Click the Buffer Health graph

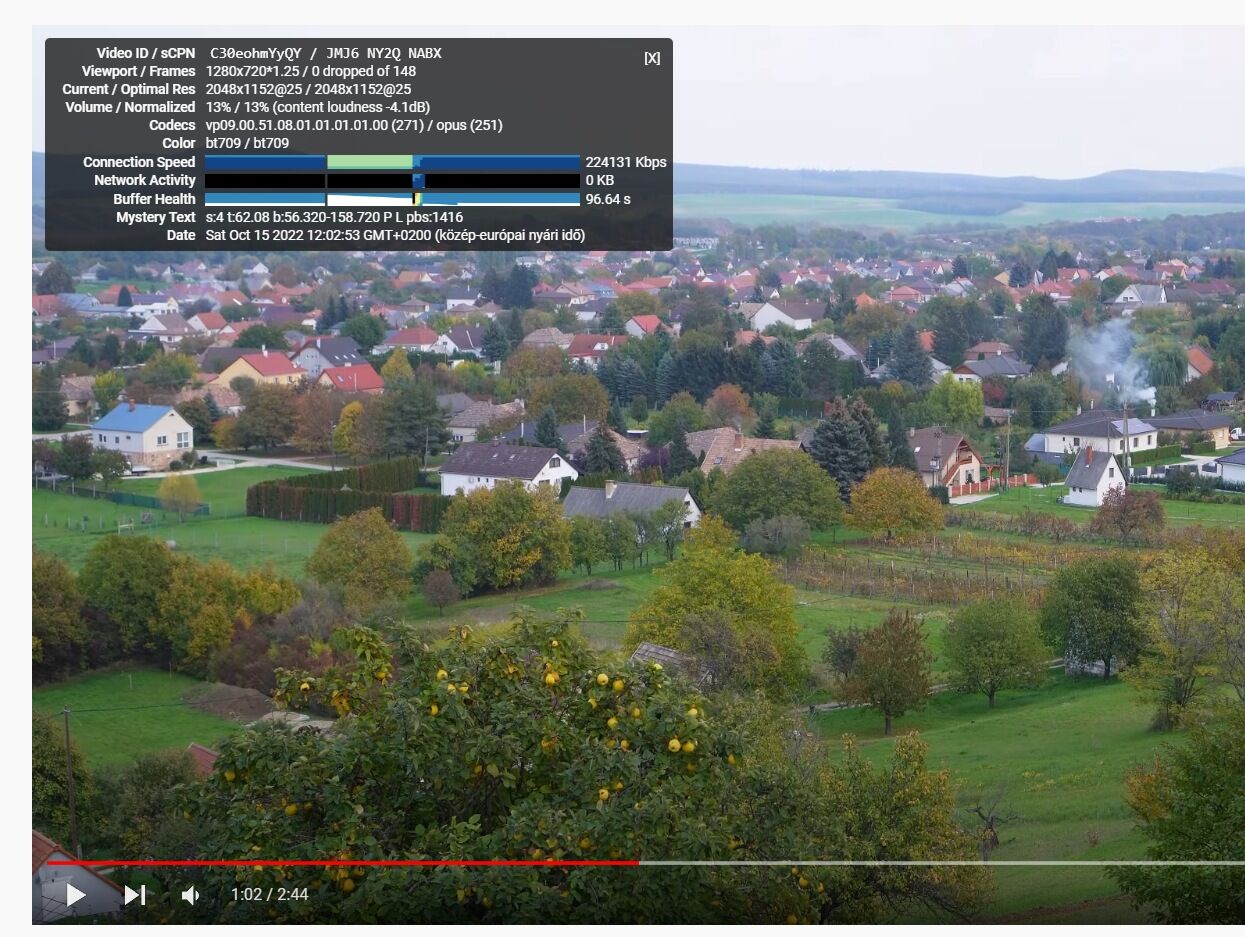point(392,199)
